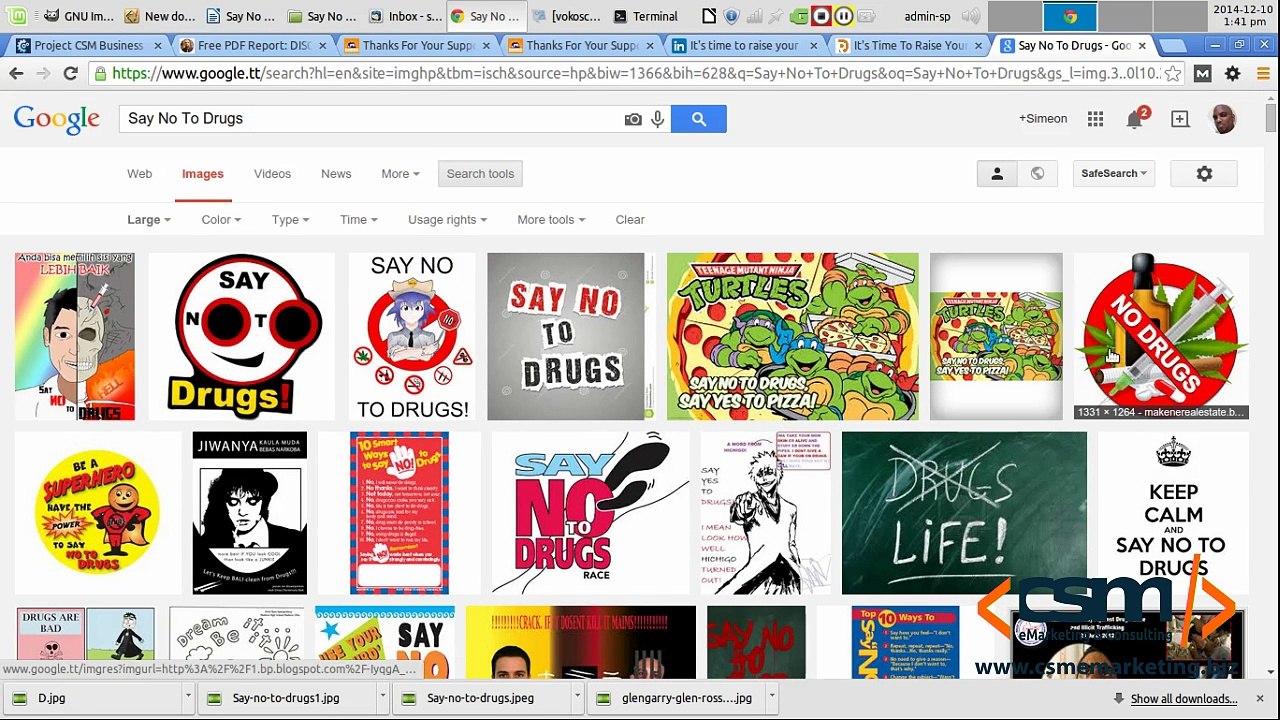Switch to News results tab

tap(336, 173)
